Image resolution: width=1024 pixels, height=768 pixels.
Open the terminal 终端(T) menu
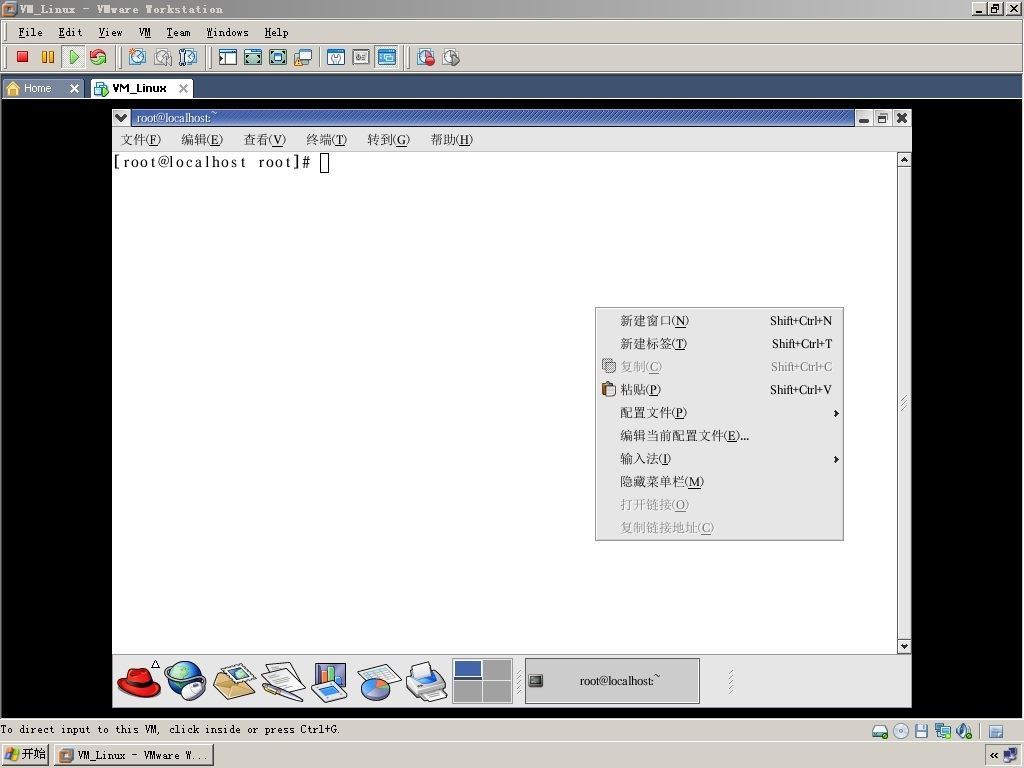point(326,140)
